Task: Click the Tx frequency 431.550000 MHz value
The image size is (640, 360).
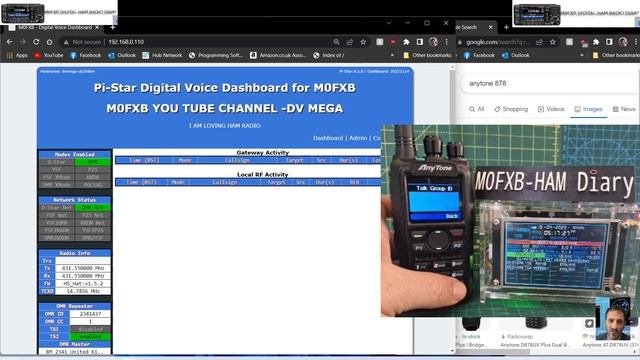Action: coord(83,268)
